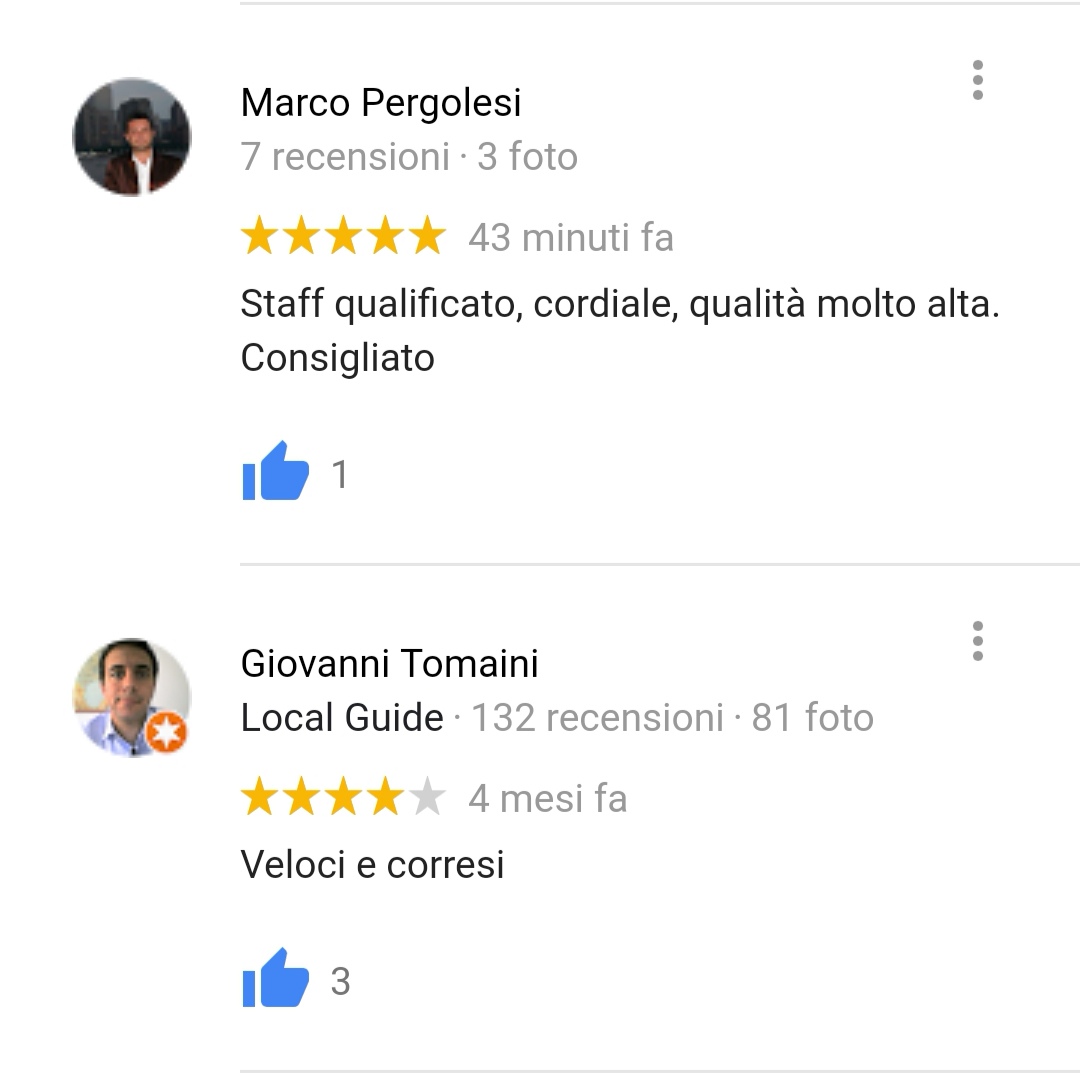Open the Marco Pergolesi name link

(x=380, y=103)
